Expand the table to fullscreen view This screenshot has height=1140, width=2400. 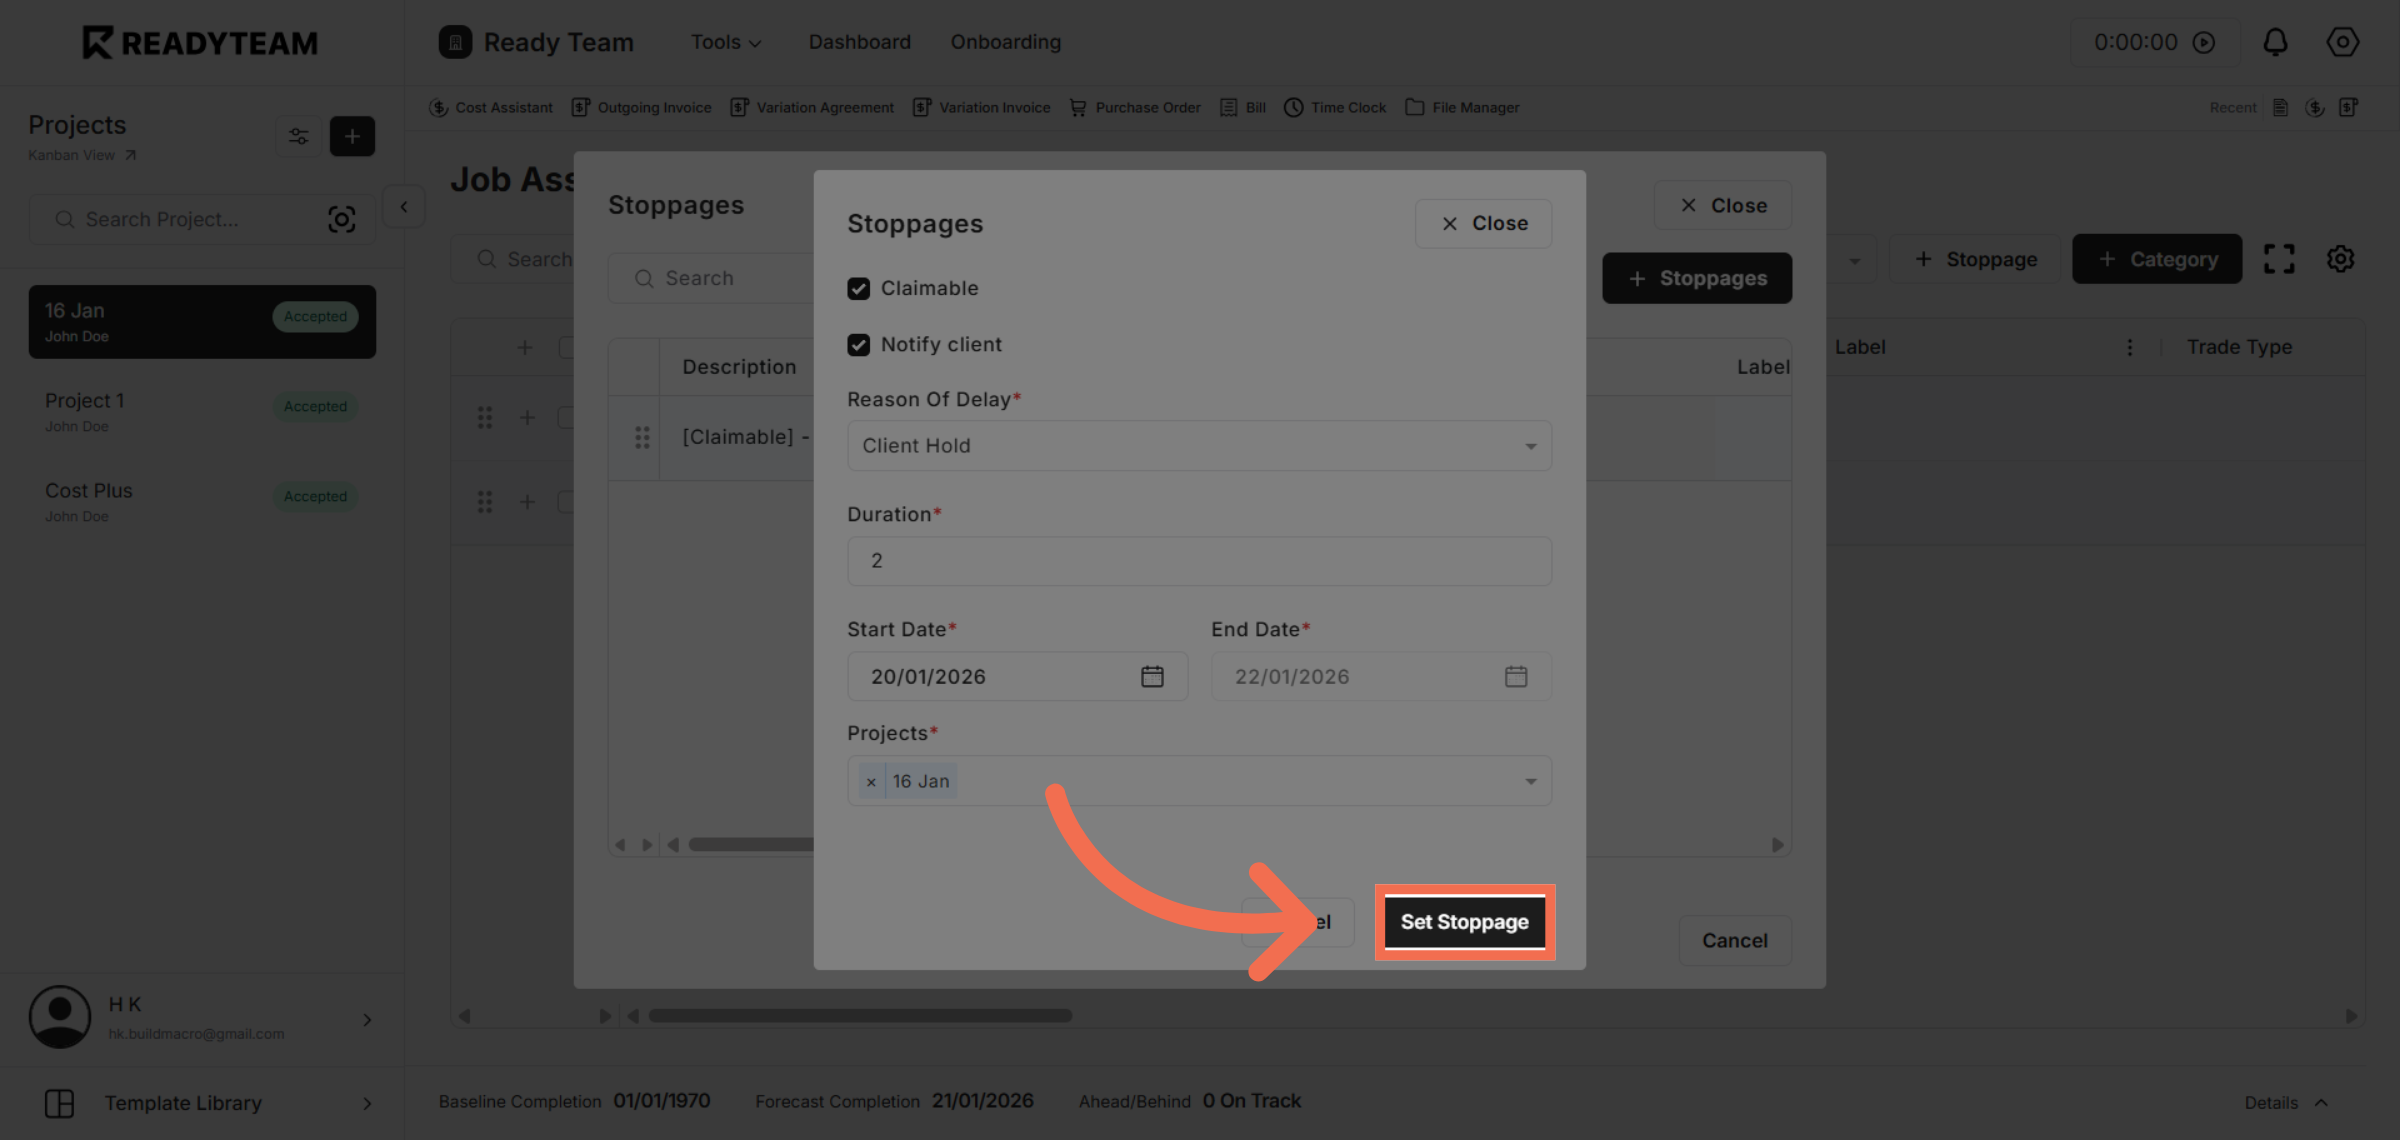[x=2281, y=258]
